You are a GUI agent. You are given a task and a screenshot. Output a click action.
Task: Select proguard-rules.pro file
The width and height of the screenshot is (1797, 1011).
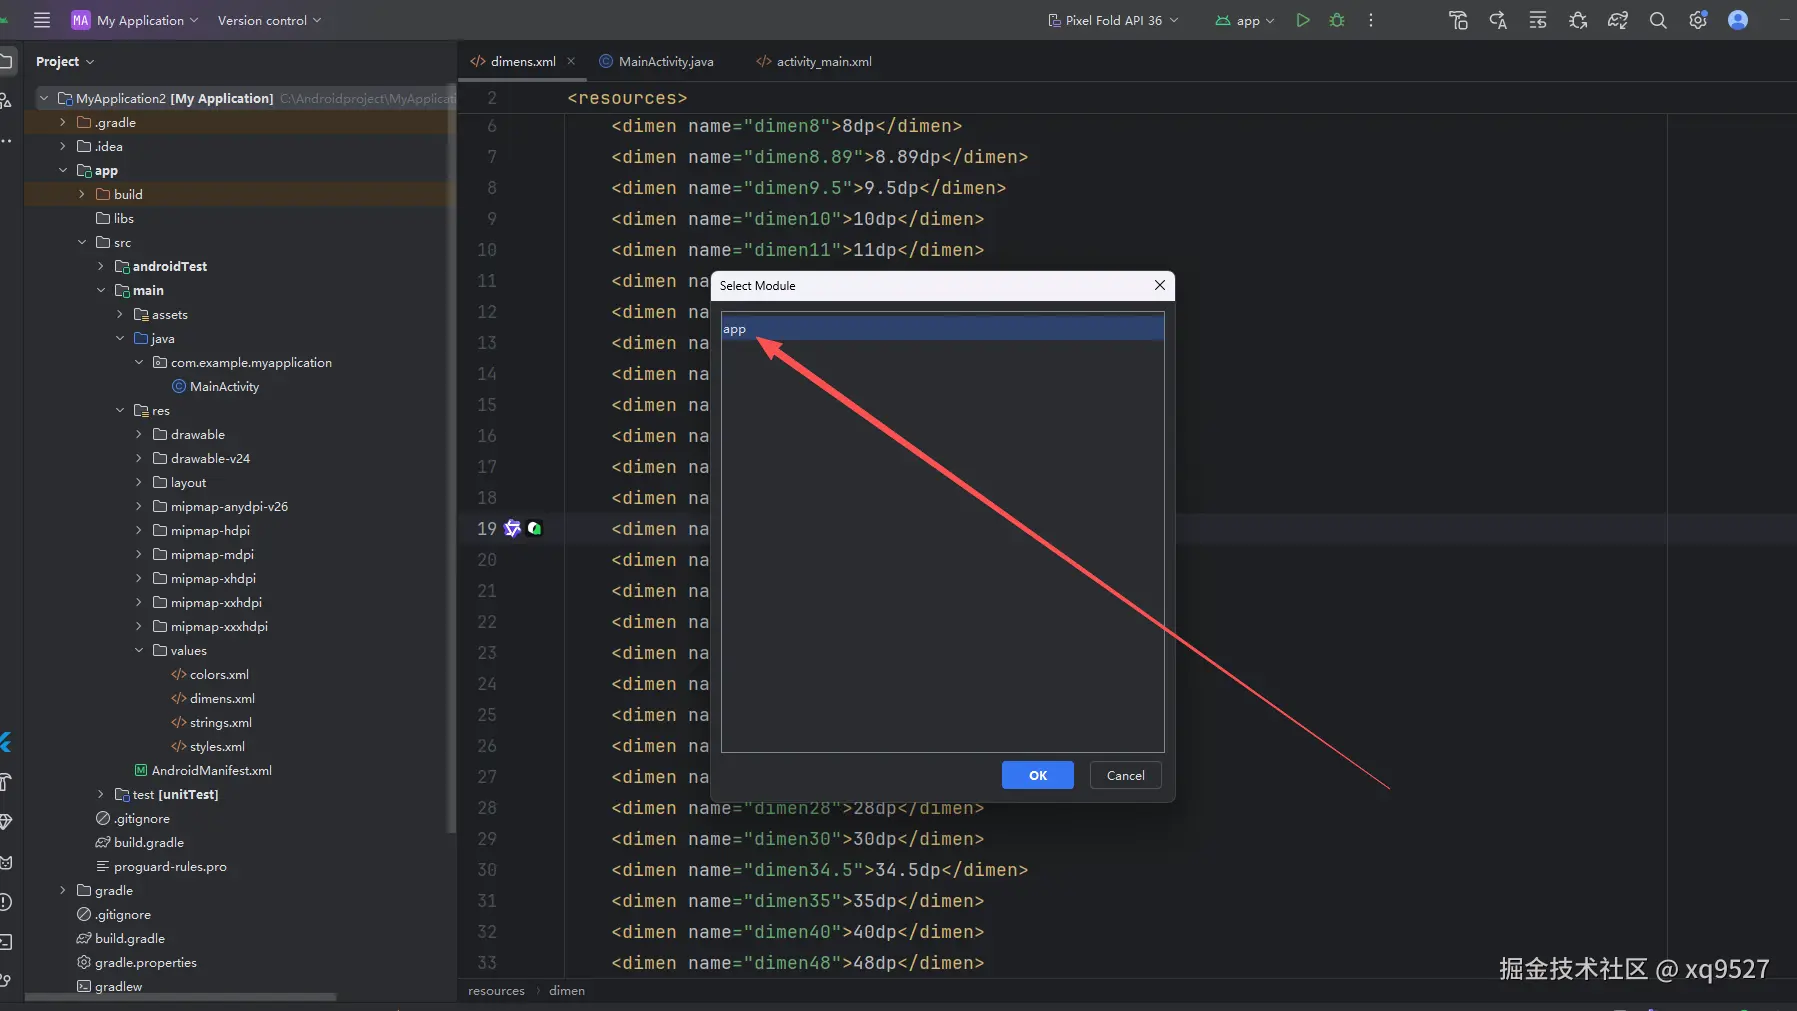161,866
